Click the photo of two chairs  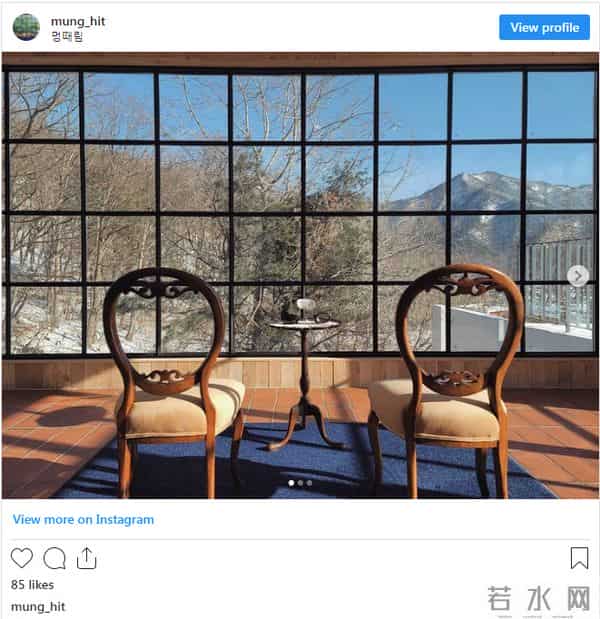pos(300,275)
